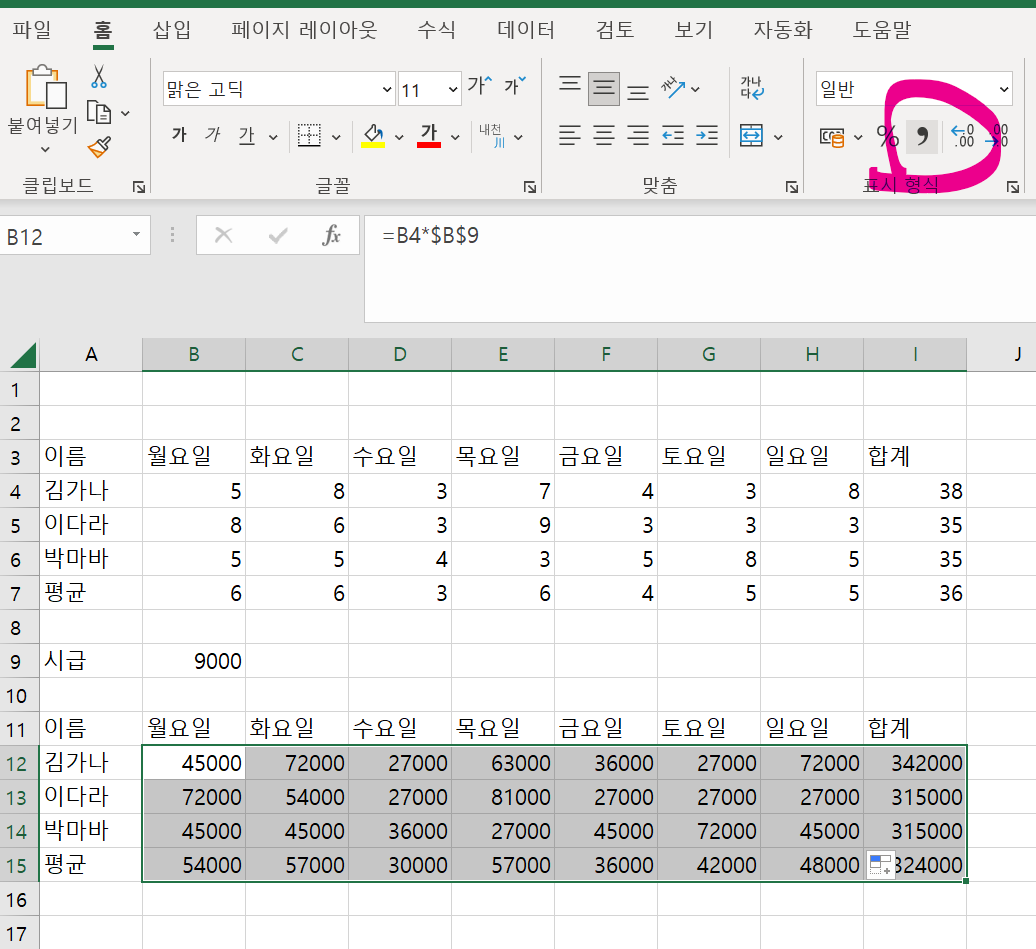This screenshot has width=1036, height=949.
Task: Expand merge cells dropdown arrow
Action: (778, 137)
